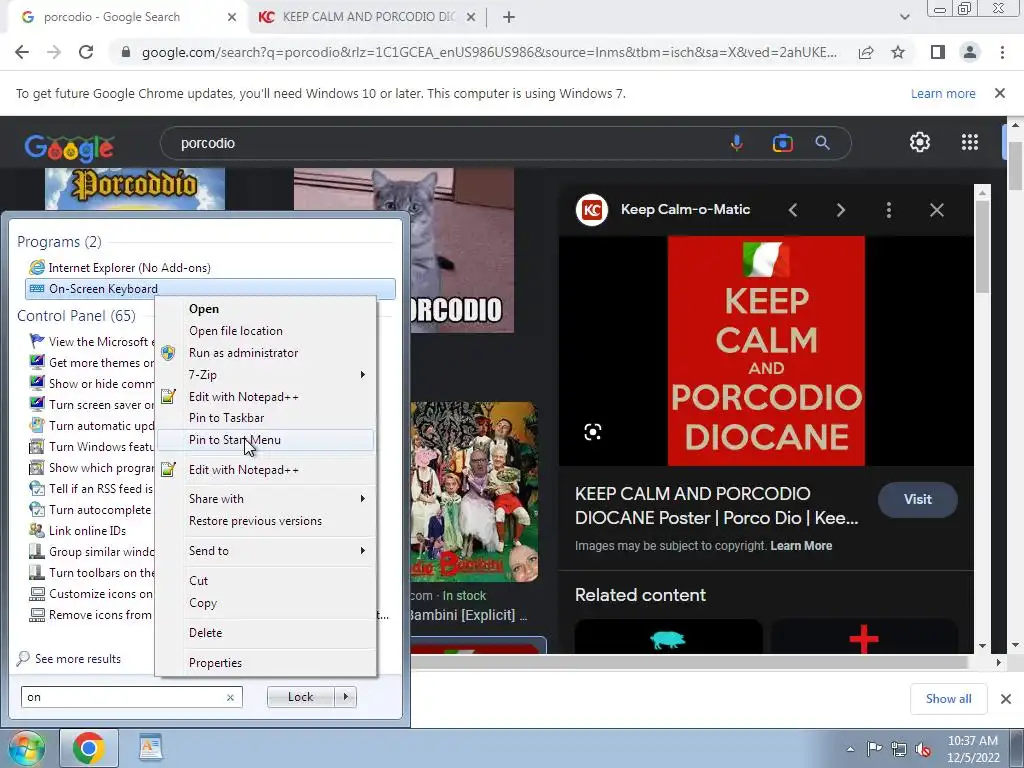The image size is (1024, 768).
Task: Open Chrome three-dot menu
Action: (x=1002, y=52)
